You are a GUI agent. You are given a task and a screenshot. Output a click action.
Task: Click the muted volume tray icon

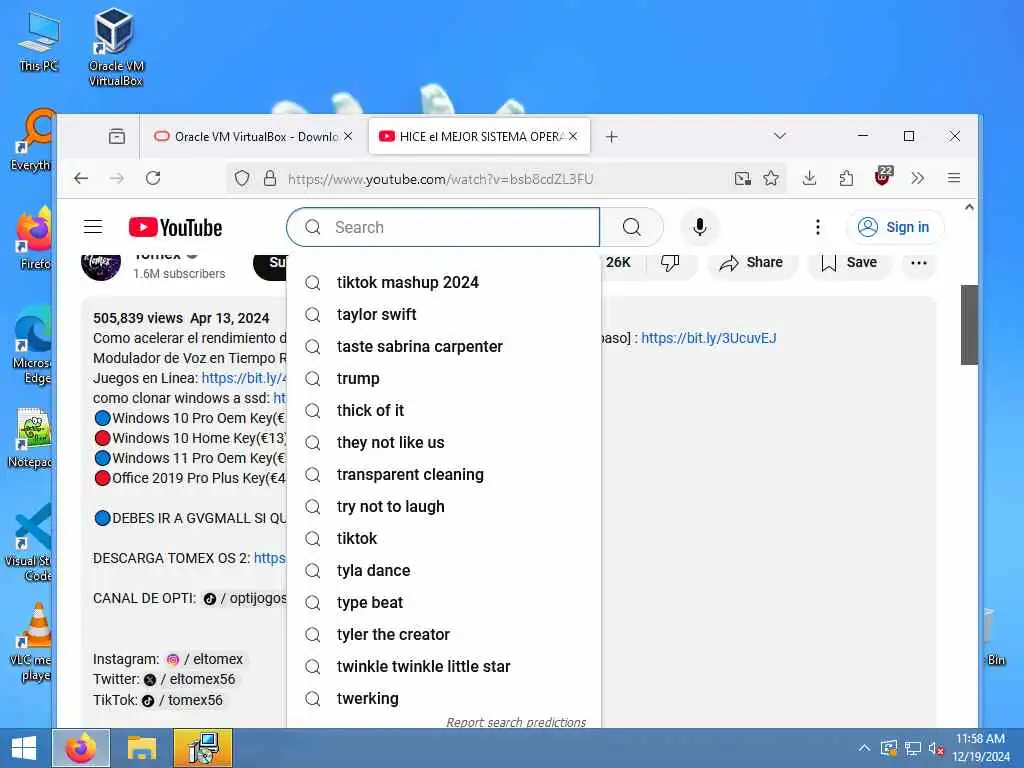(936, 748)
